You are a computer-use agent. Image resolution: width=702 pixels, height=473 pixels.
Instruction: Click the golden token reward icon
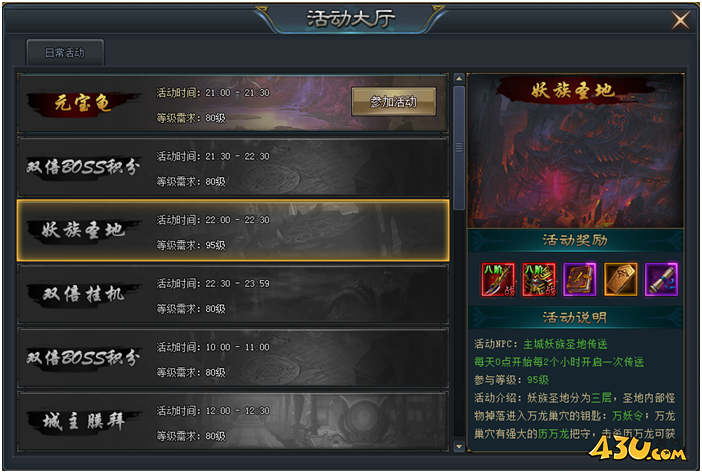(x=620, y=279)
